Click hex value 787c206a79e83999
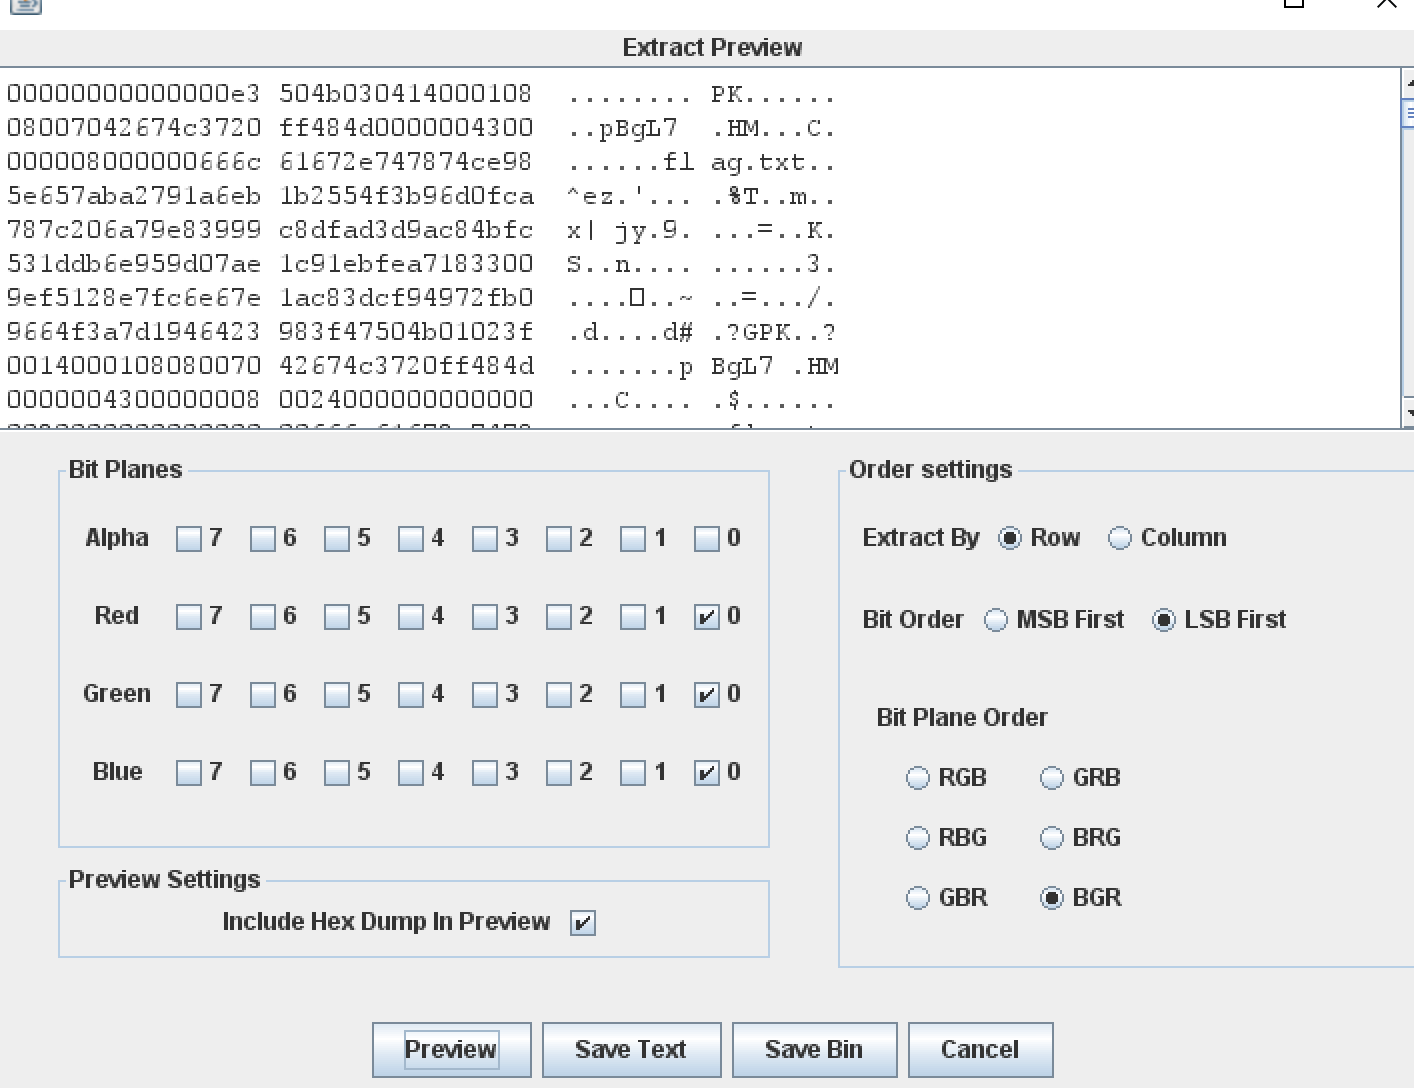Image resolution: width=1414 pixels, height=1088 pixels. 134,230
